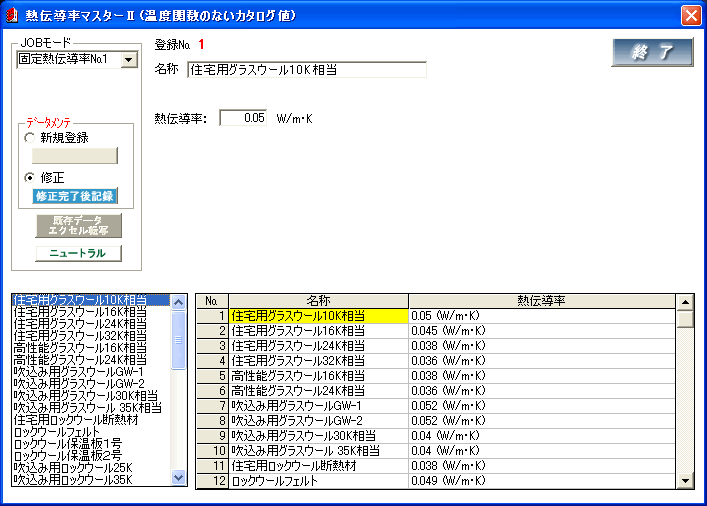
Task: Close the window with red X button
Action: tap(690, 15)
